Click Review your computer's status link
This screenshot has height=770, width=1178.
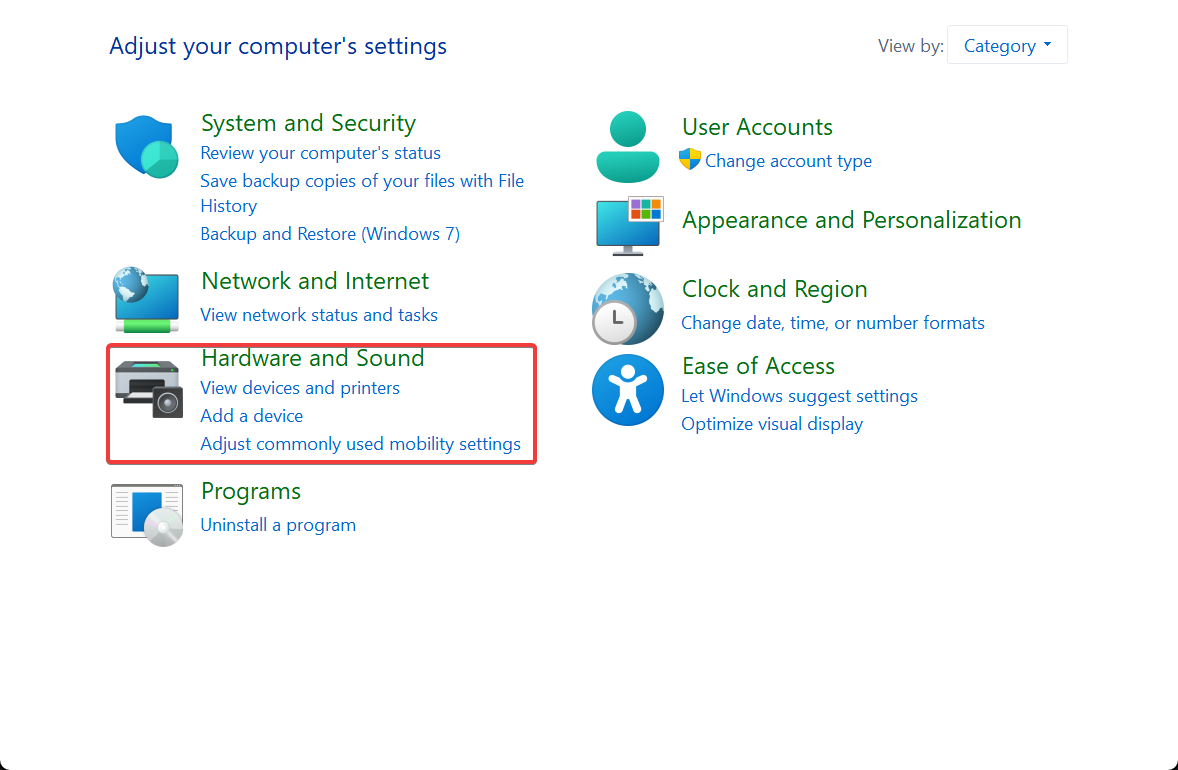320,152
